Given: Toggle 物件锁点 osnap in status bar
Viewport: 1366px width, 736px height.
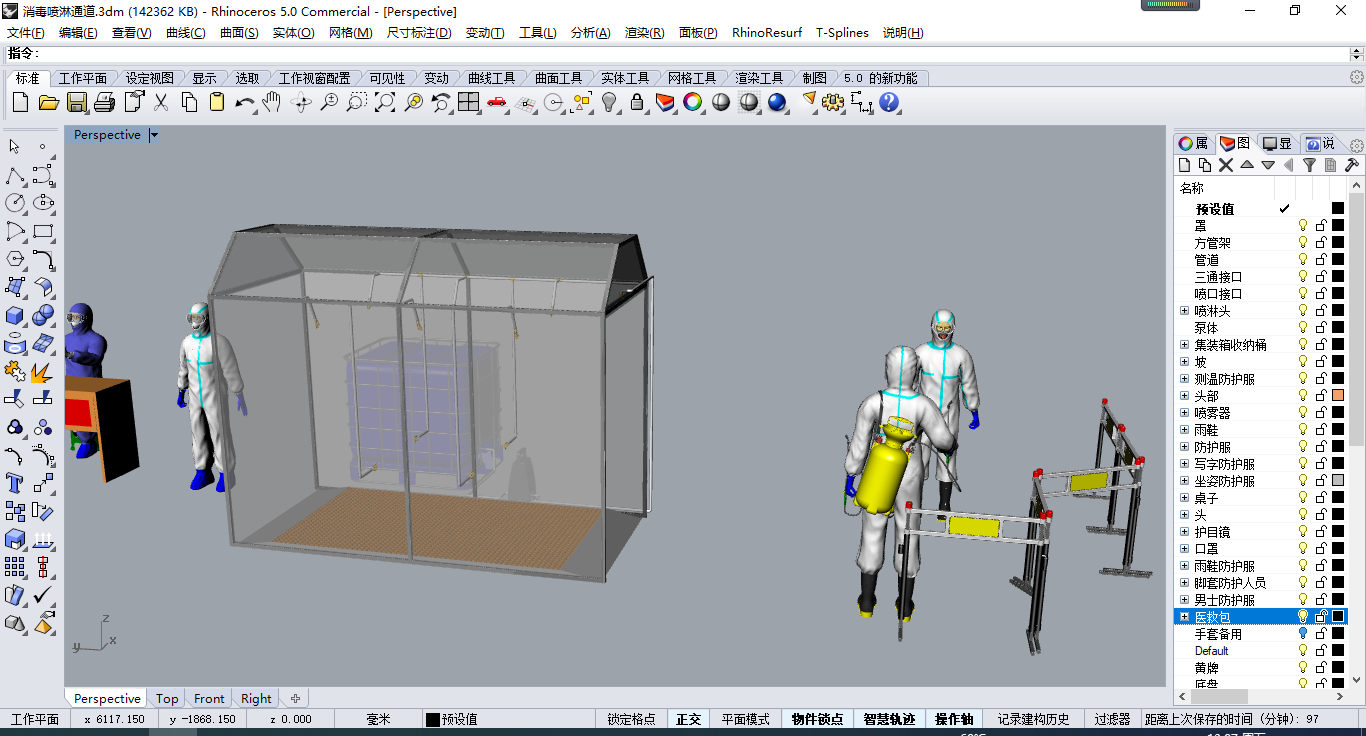Looking at the screenshot, I should pos(817,719).
